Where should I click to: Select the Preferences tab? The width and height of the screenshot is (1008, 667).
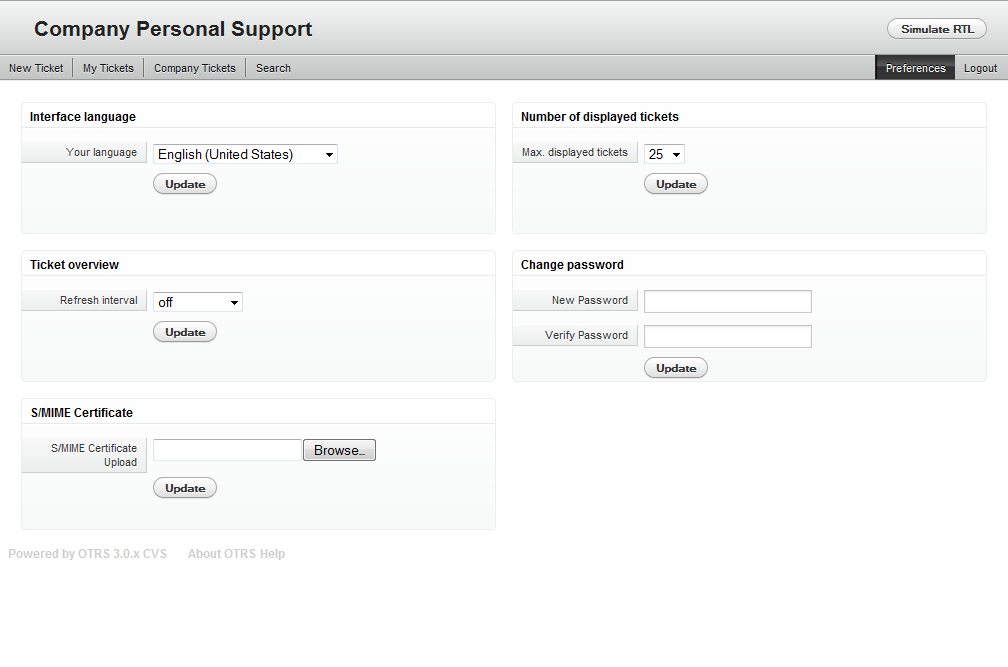coord(915,68)
